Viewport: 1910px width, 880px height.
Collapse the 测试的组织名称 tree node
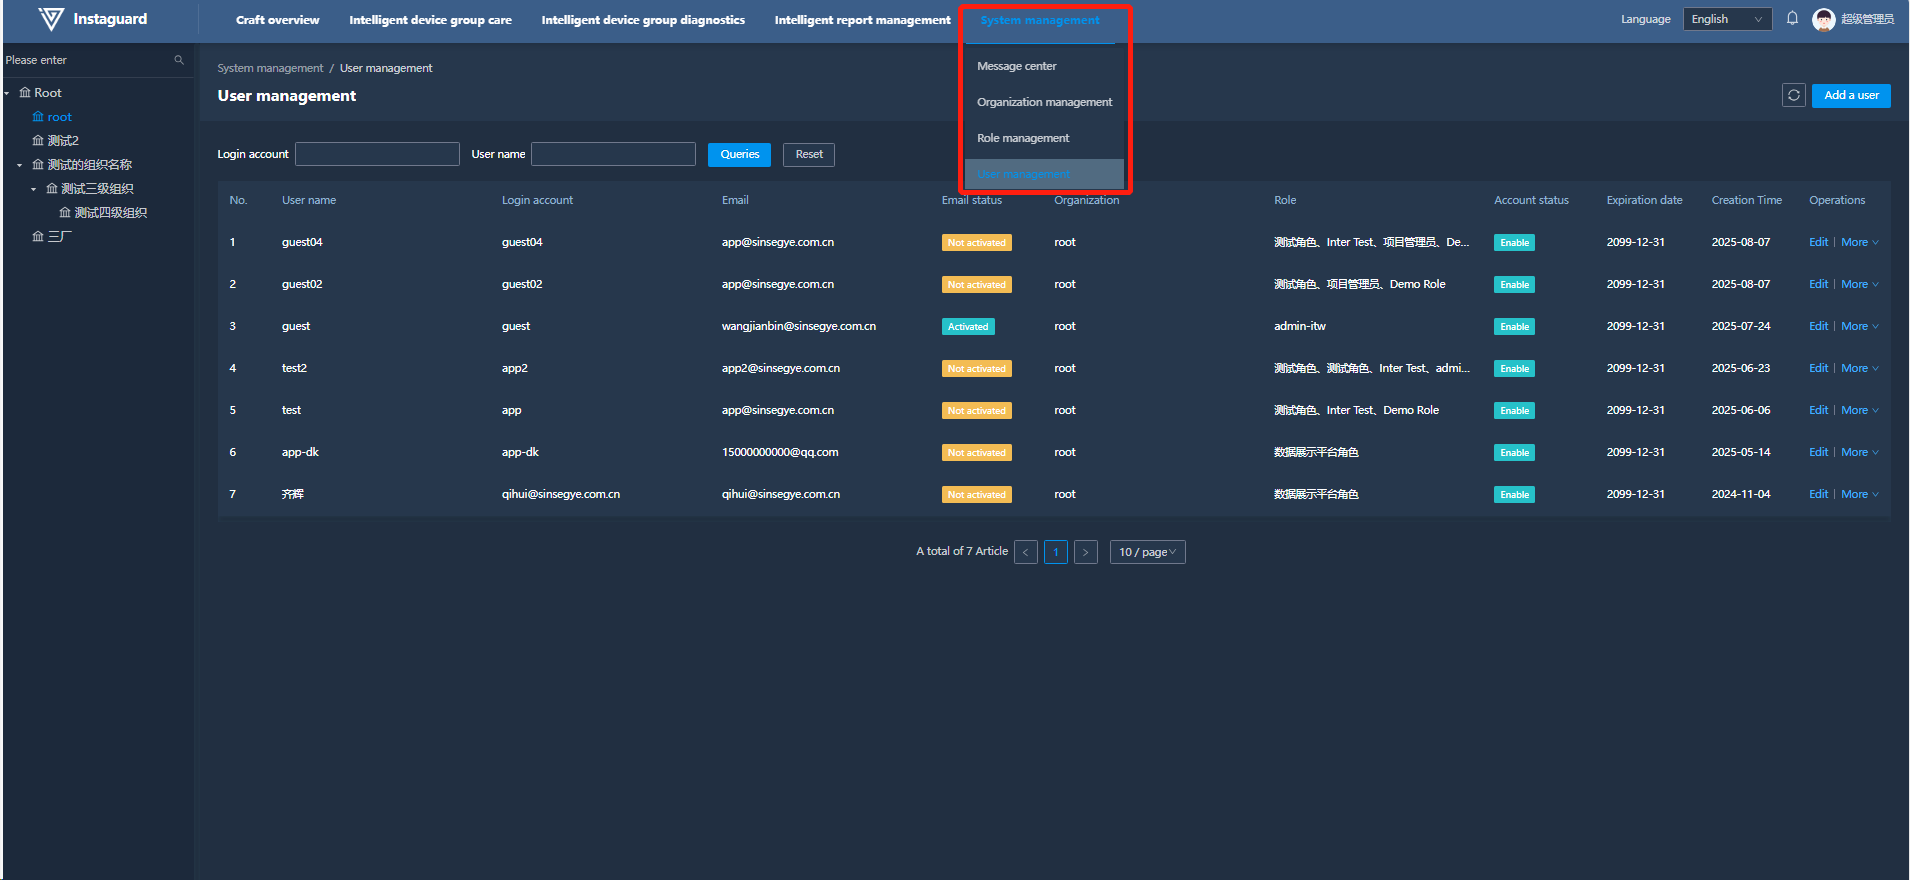(x=20, y=165)
